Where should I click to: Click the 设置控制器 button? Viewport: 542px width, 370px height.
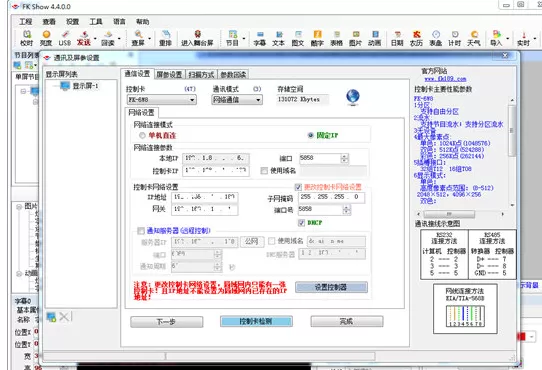point(331,287)
